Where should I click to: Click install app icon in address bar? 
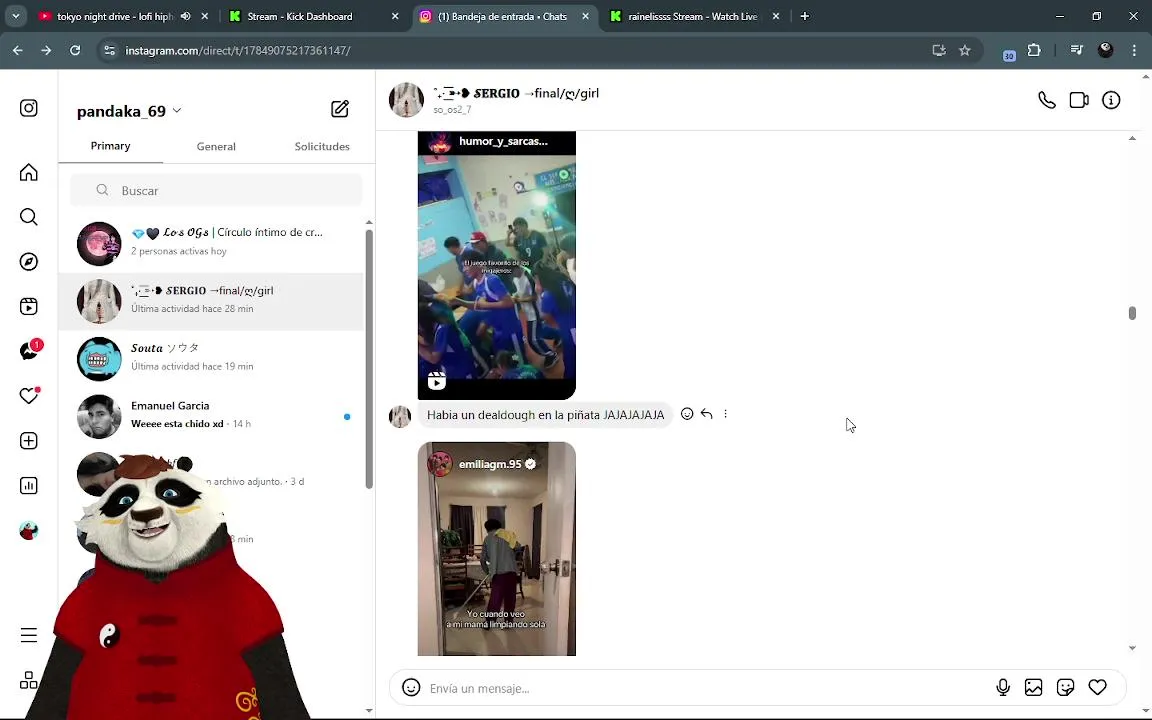(938, 50)
